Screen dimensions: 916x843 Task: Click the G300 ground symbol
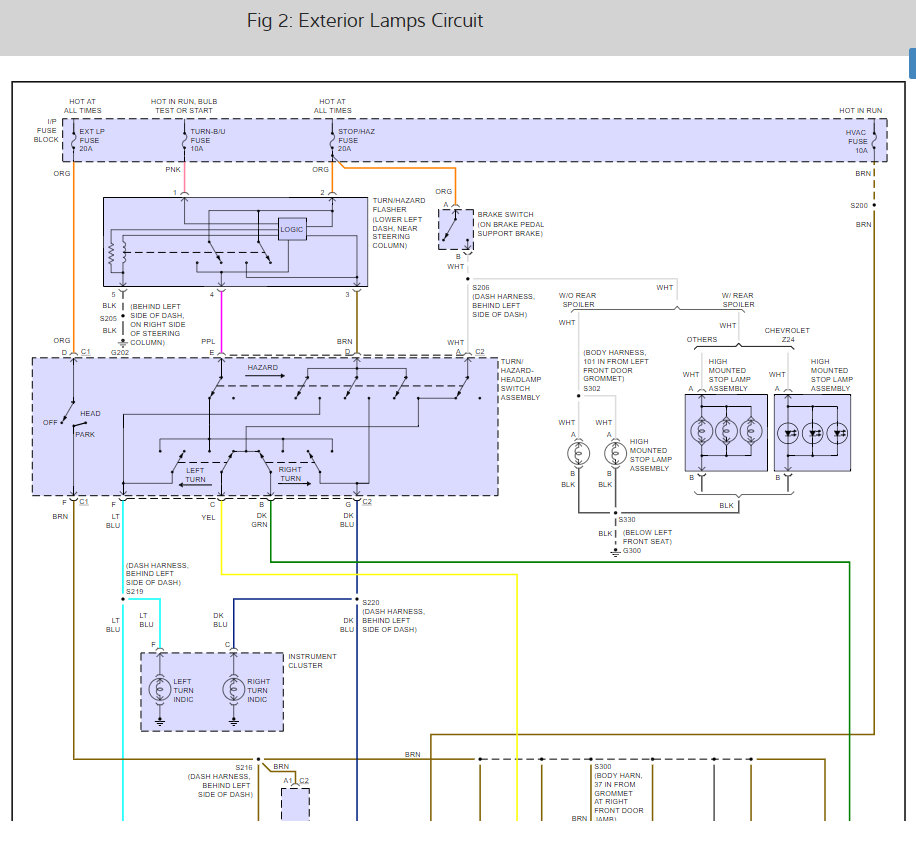point(615,551)
